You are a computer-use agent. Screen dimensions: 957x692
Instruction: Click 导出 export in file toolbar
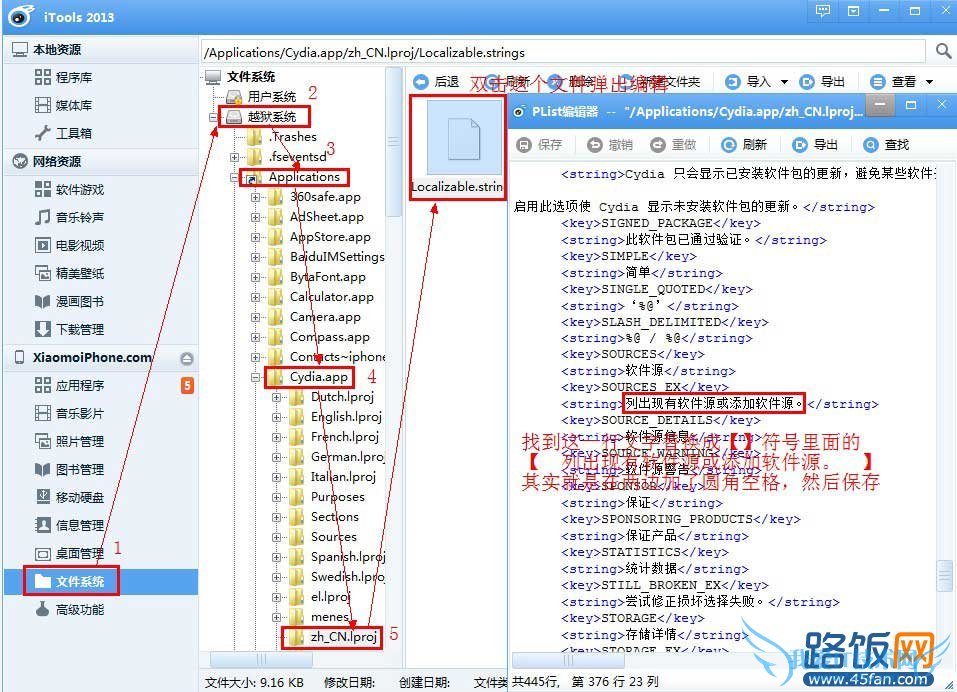(x=822, y=82)
